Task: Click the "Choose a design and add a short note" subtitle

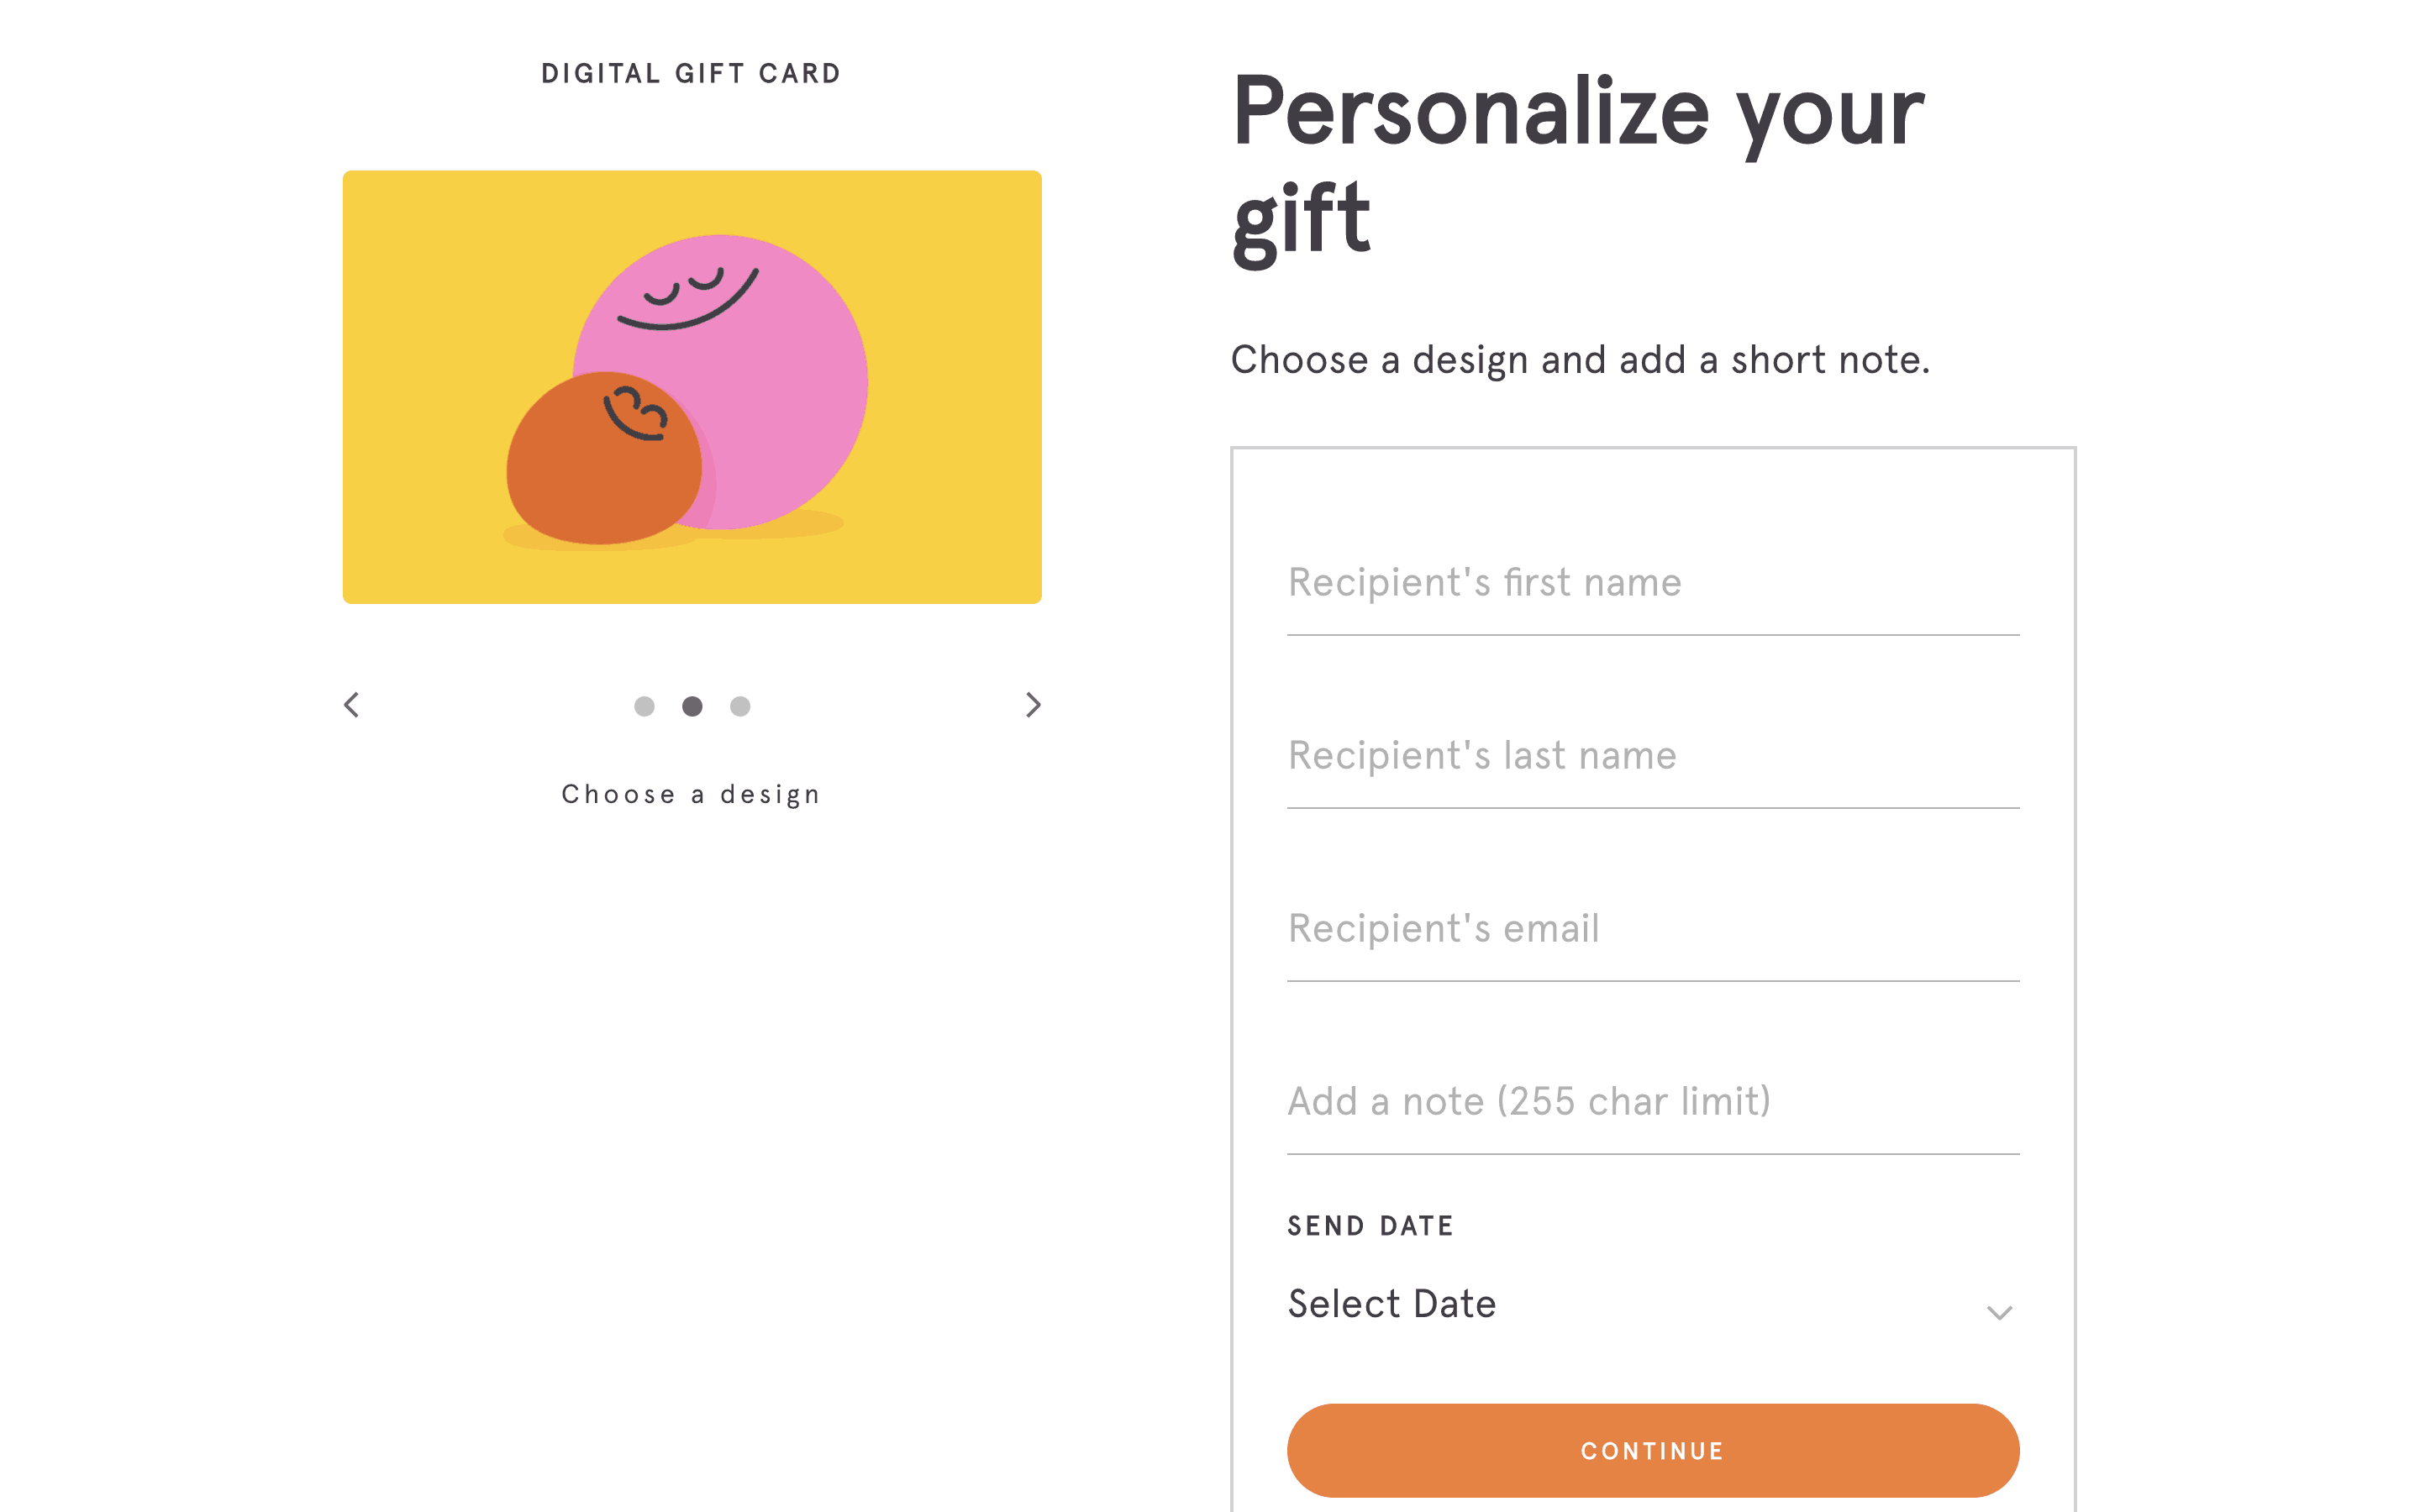Action: 1580,360
